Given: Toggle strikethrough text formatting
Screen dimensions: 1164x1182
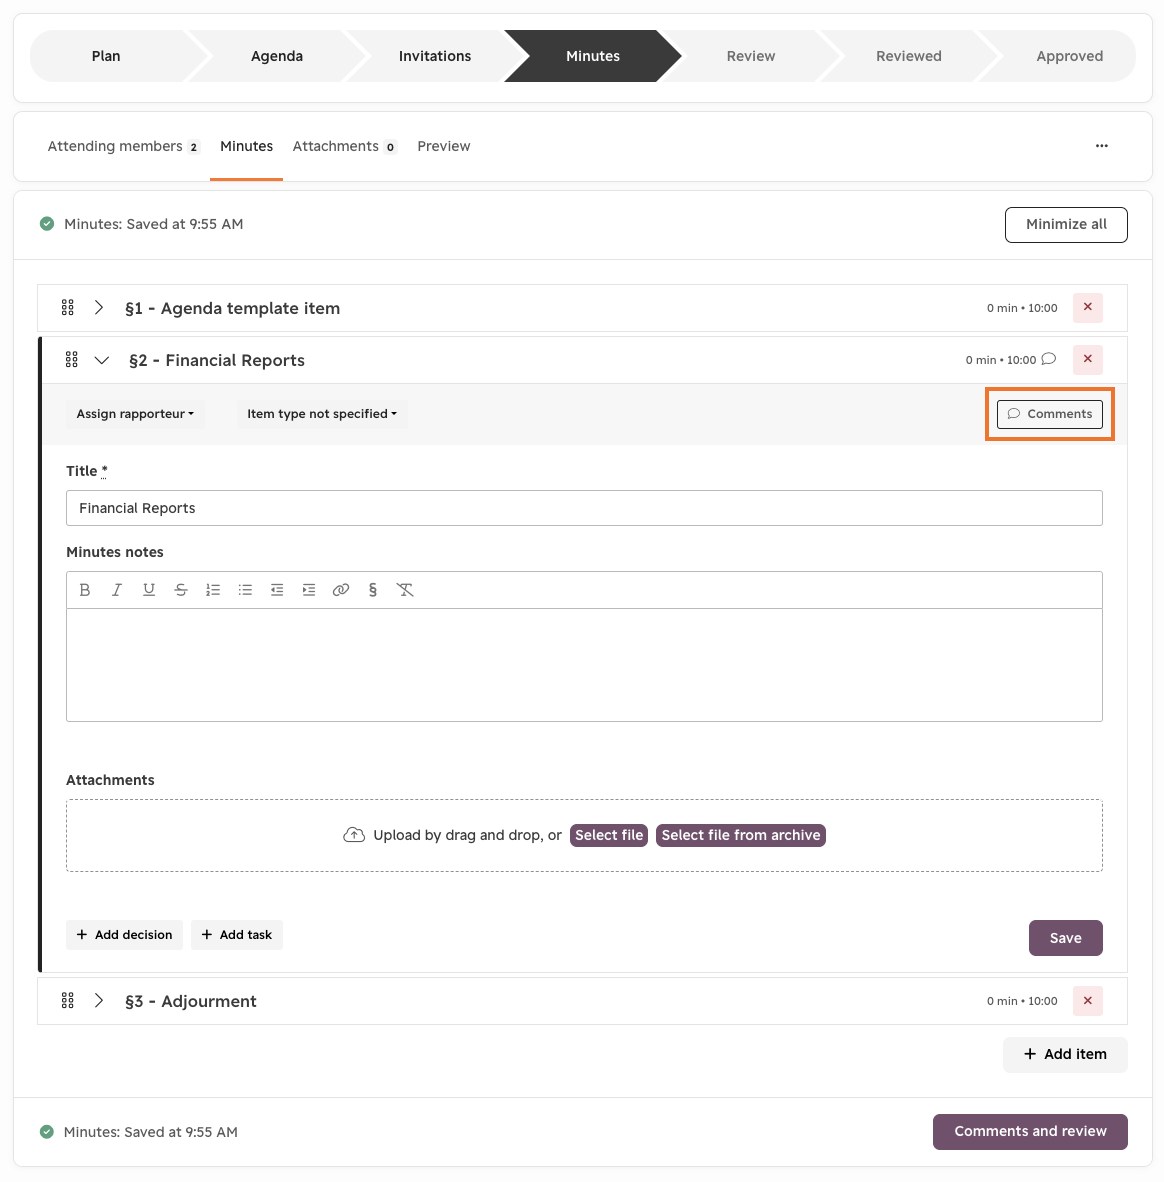Looking at the screenshot, I should 180,589.
